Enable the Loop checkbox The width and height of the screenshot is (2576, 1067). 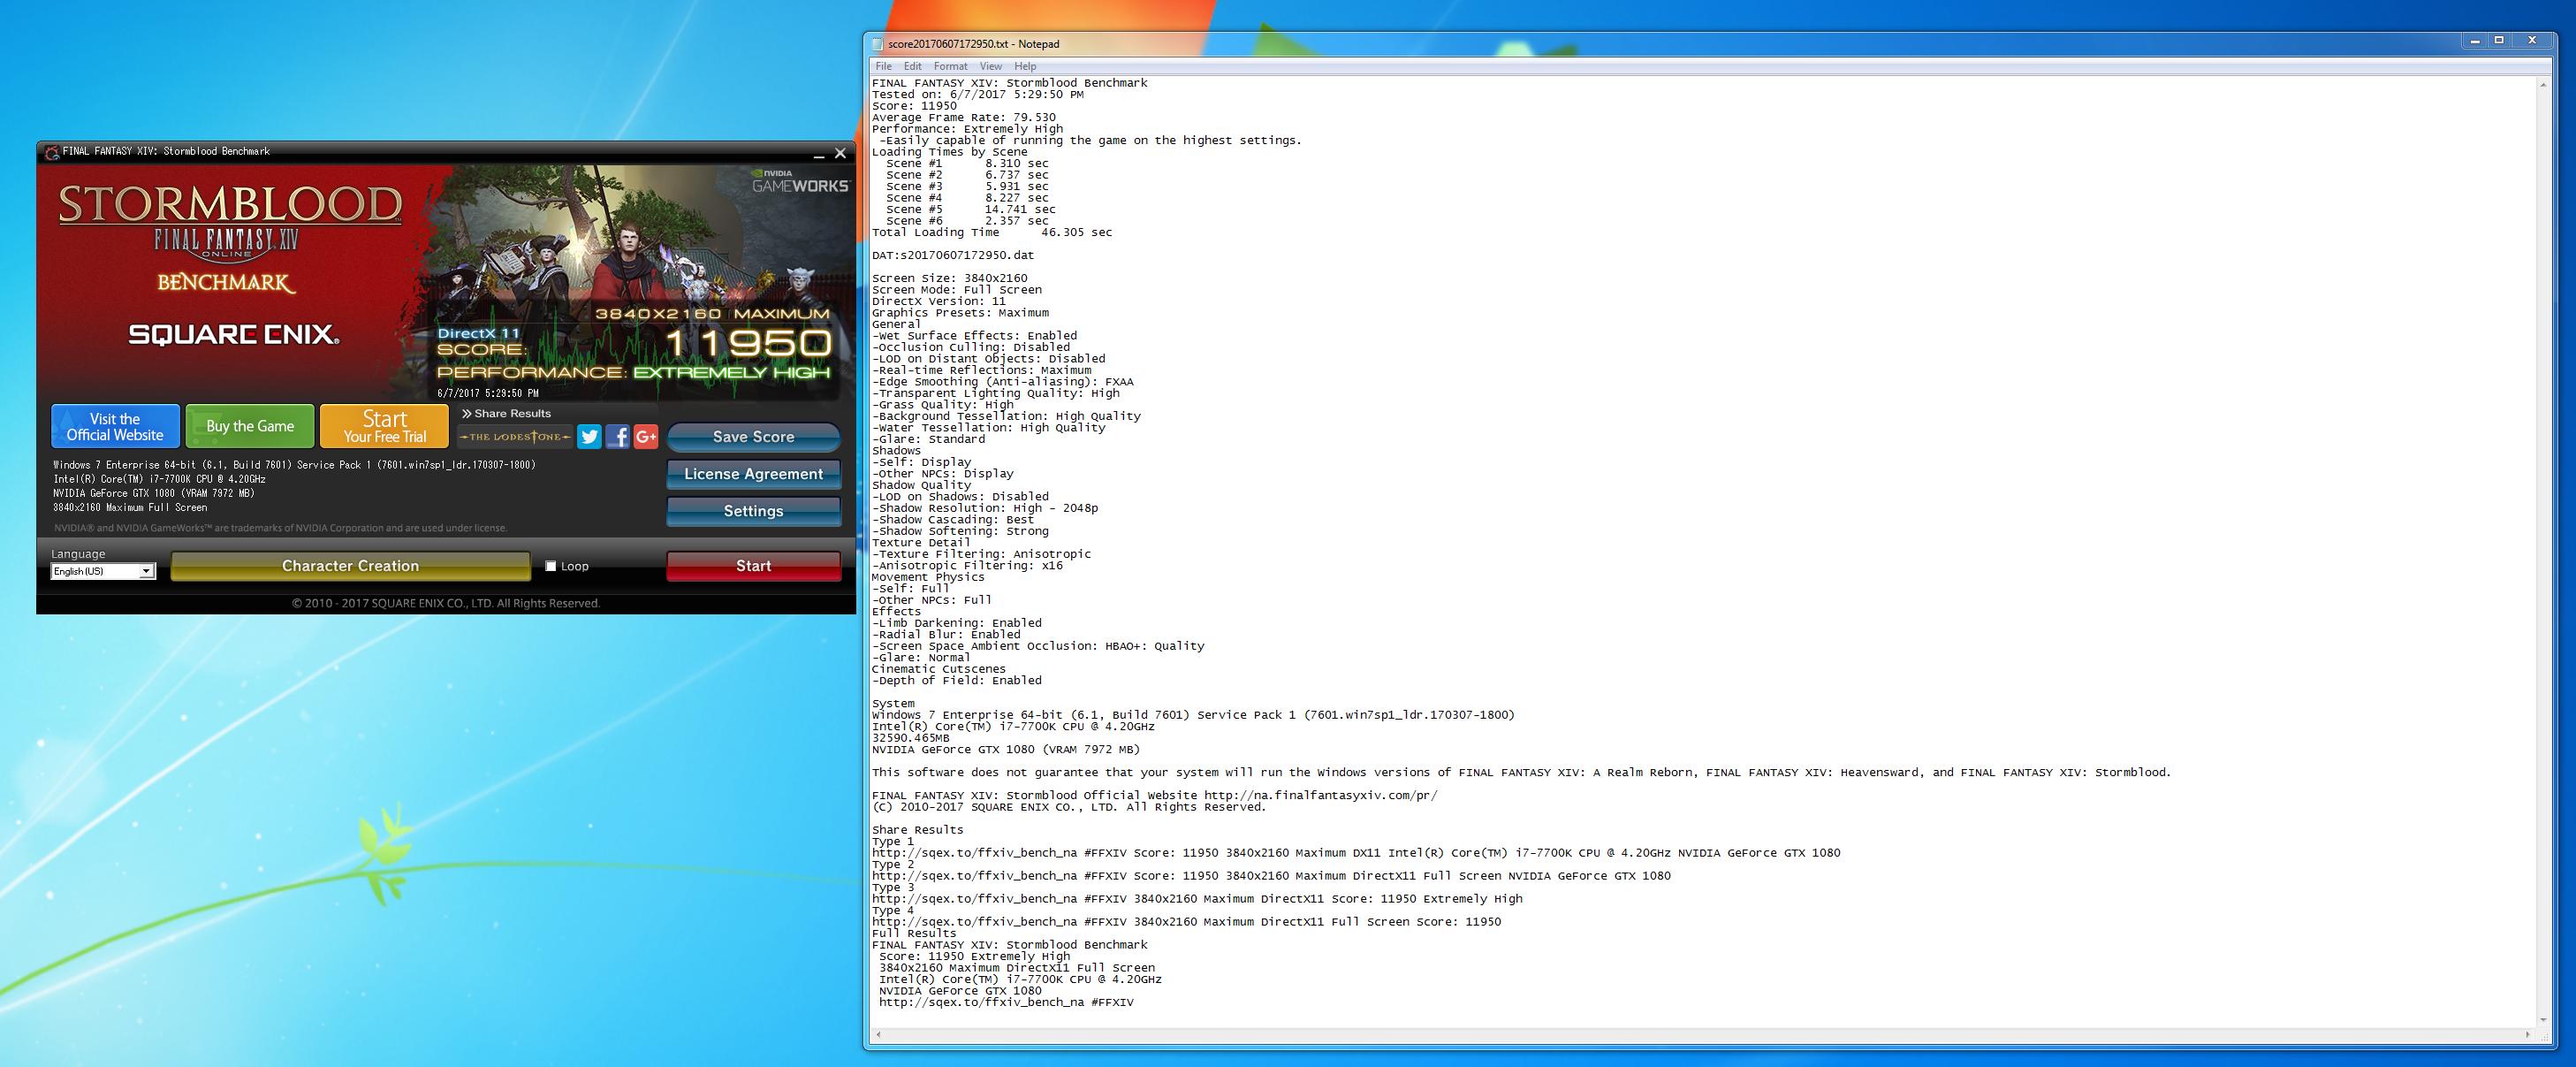(550, 566)
